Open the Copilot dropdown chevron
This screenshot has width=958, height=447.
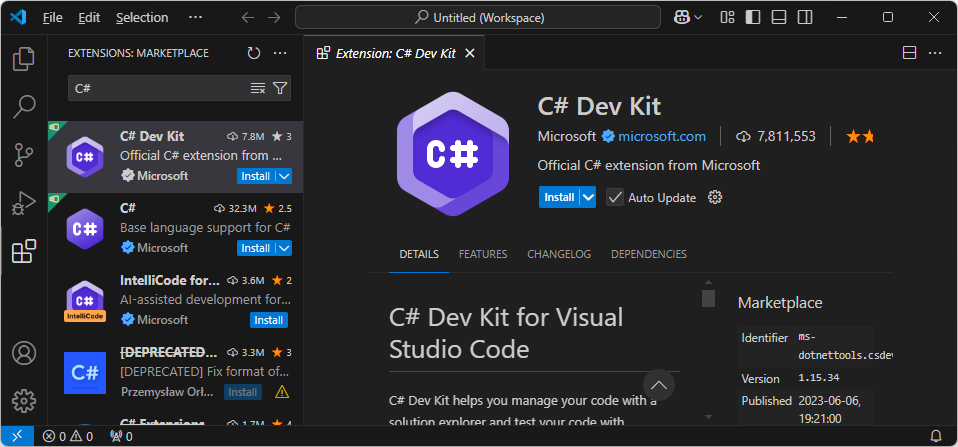click(698, 18)
